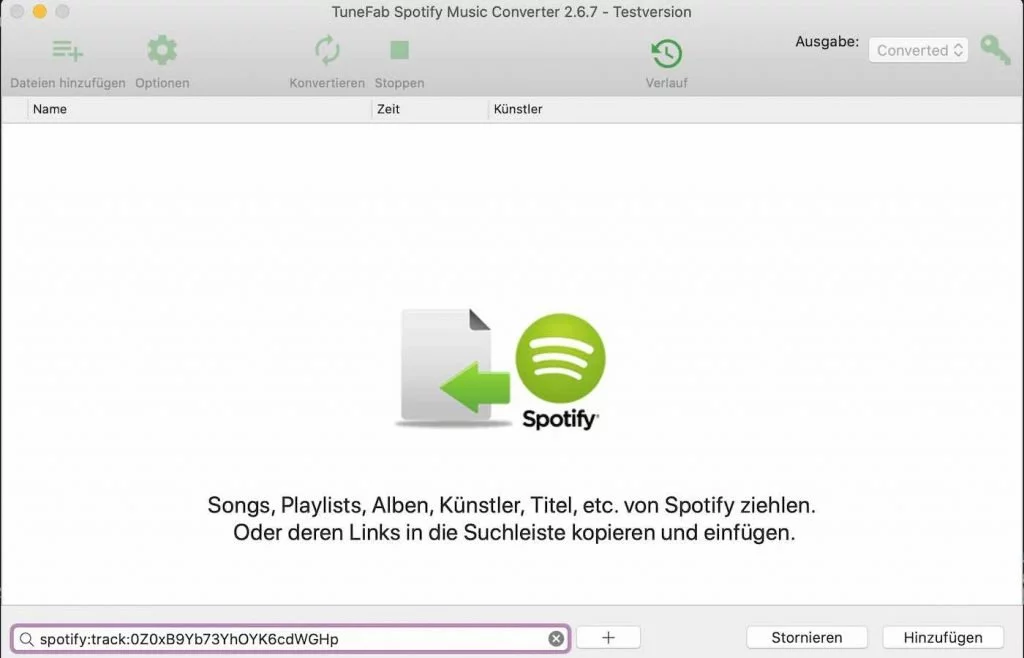Open the Ausgabe Converted dropdown
The height and width of the screenshot is (658, 1024).
[918, 50]
